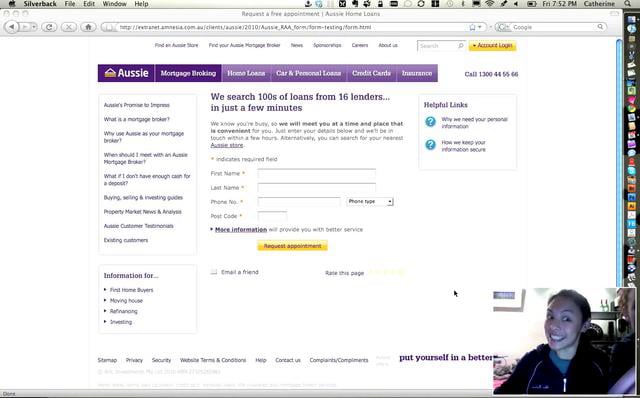Click the browser Forward arrow button
Image resolution: width=640 pixels, height=398 pixels.
24,27
